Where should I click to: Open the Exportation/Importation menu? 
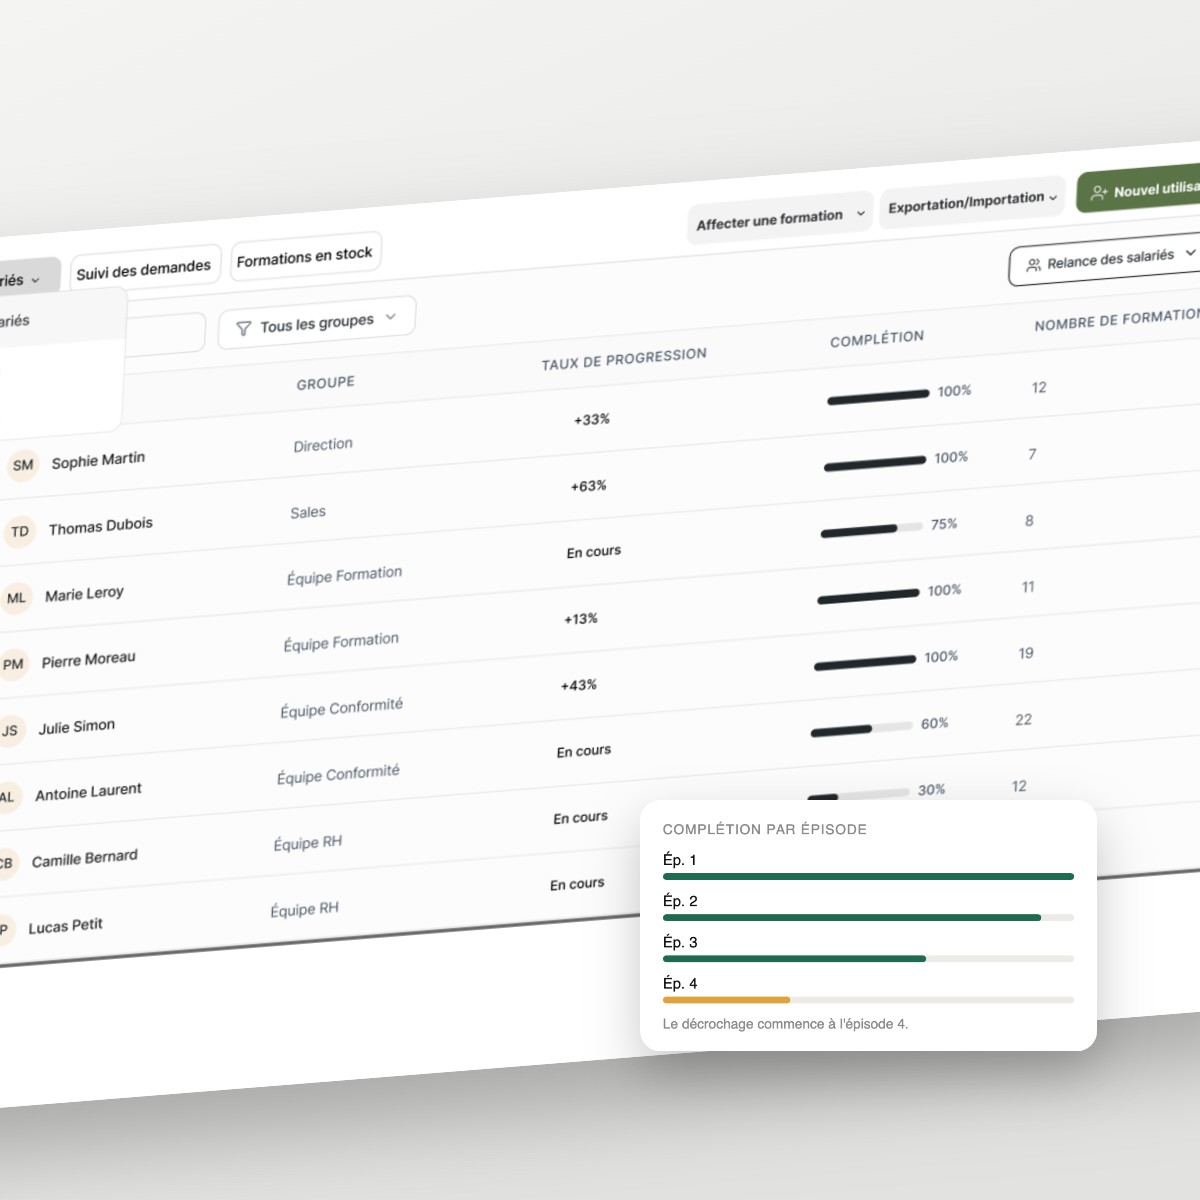tap(973, 202)
